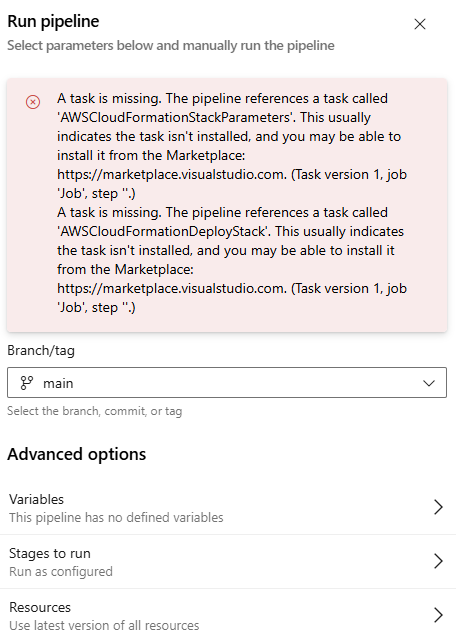Image resolution: width=456 pixels, height=642 pixels.
Task: Follow the second marketplace.visualstudio.com link
Action: pos(171,288)
